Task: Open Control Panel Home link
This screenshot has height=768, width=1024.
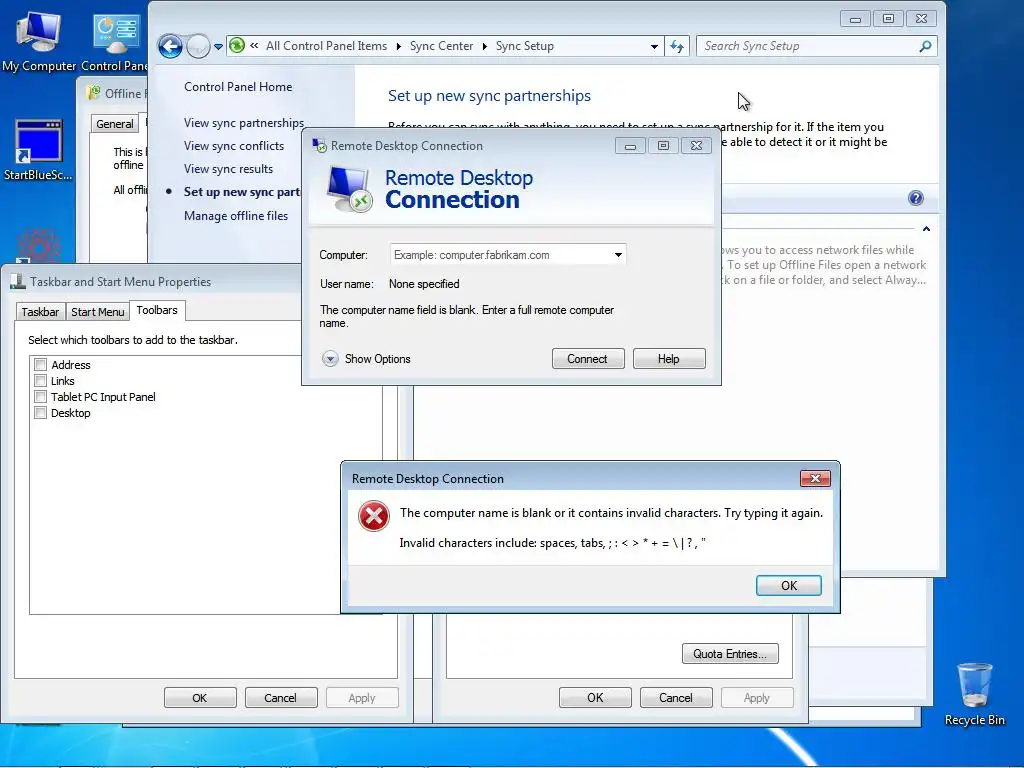Action: point(238,87)
